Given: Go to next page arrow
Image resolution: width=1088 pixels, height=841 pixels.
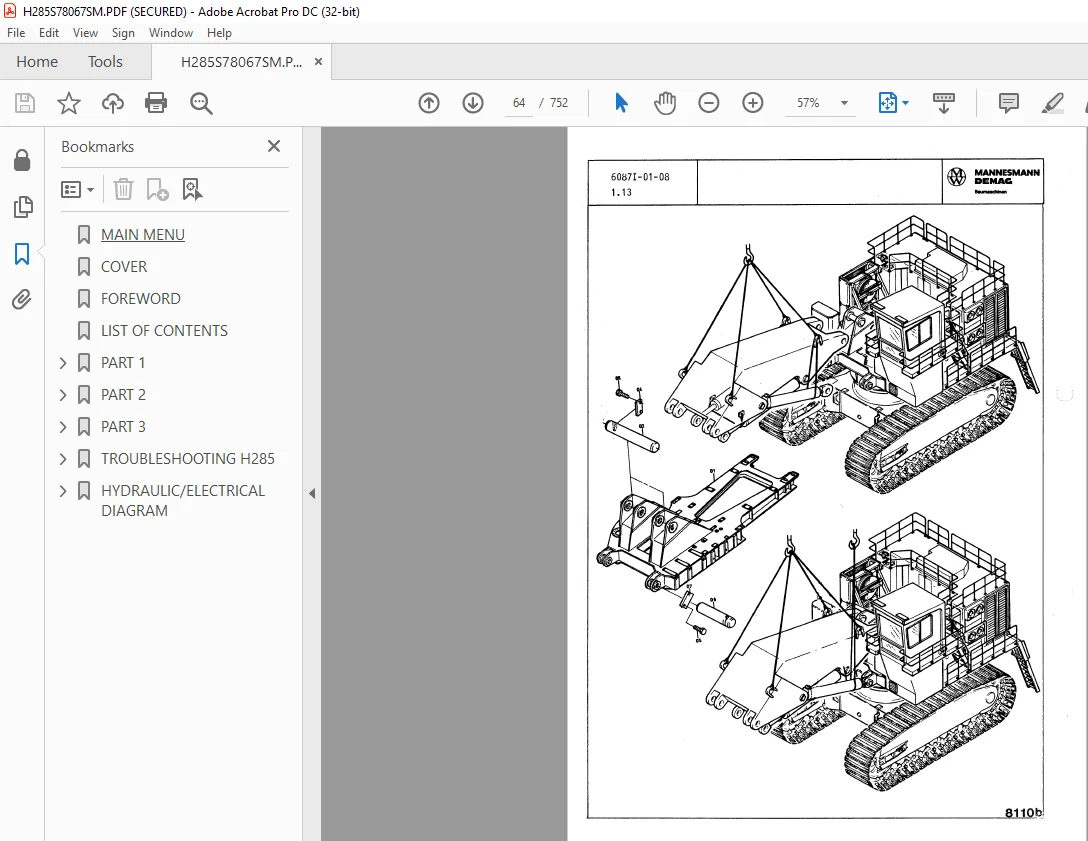Looking at the screenshot, I should (473, 103).
